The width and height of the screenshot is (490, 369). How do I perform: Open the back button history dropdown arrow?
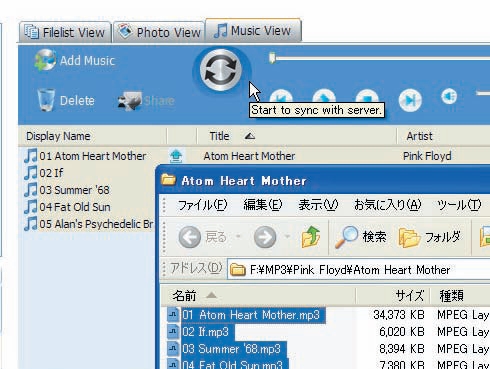pyautogui.click(x=238, y=237)
